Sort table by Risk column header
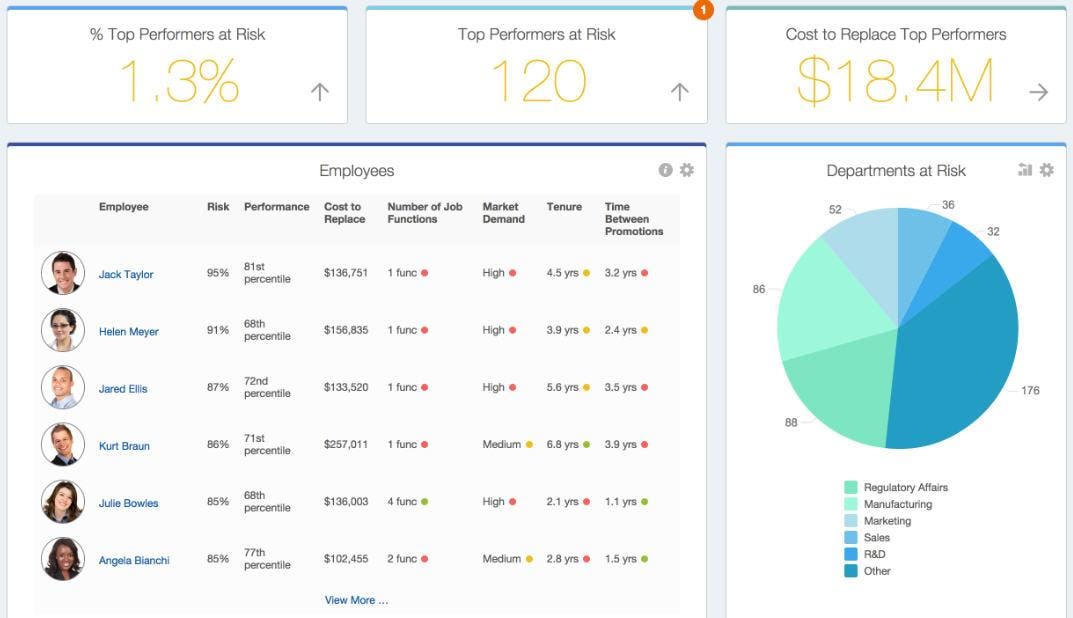 tap(218, 207)
